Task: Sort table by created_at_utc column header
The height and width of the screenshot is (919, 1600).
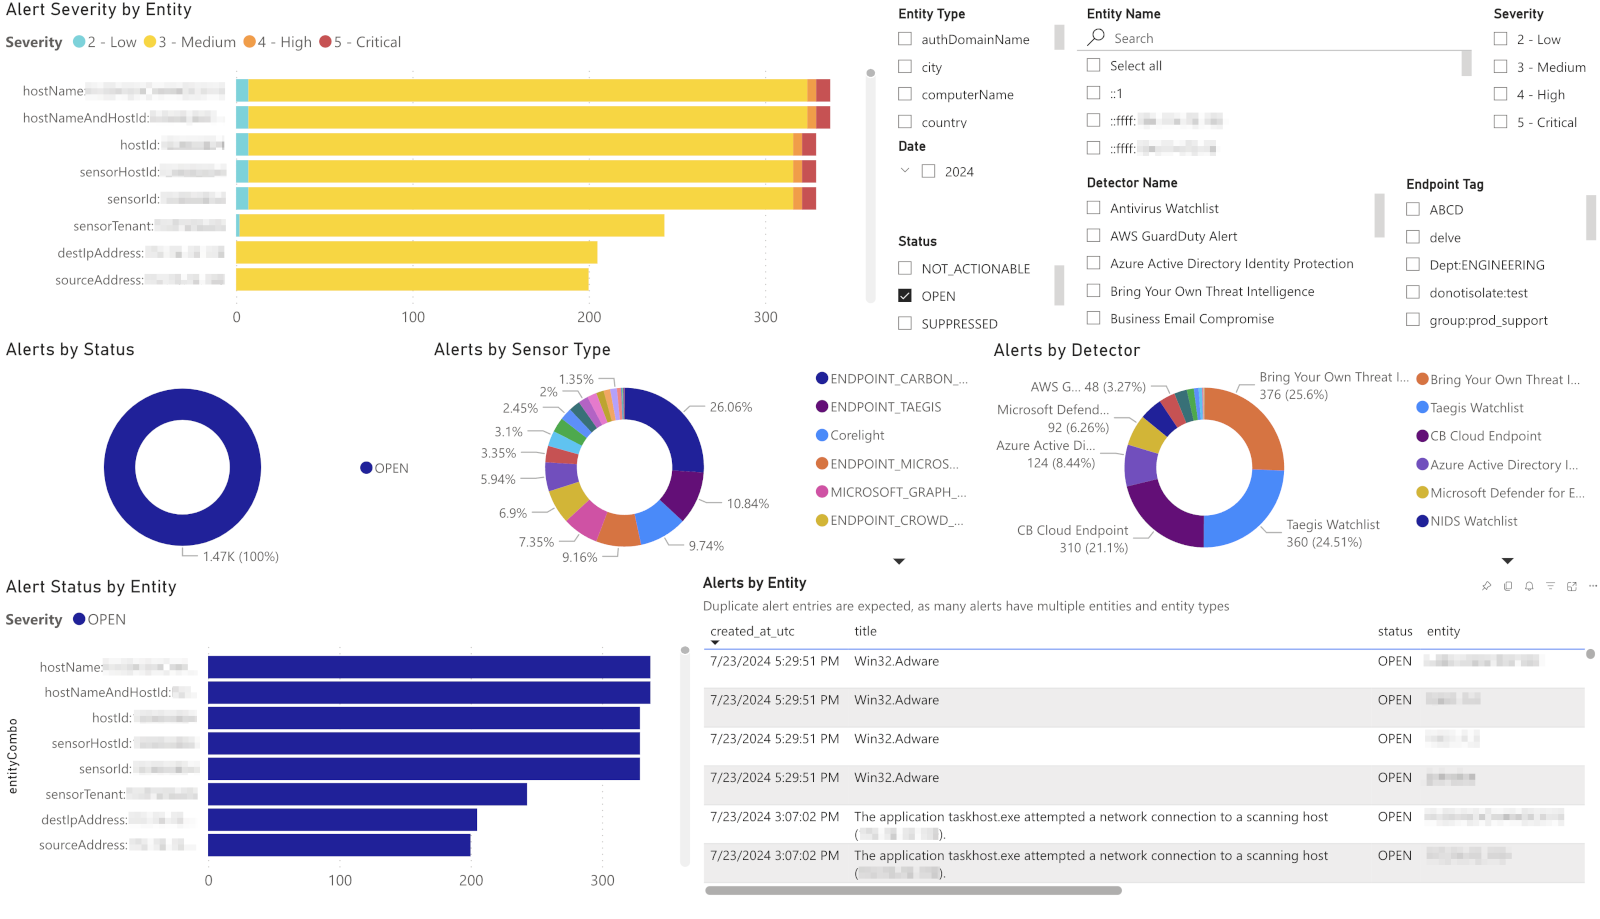Action: (752, 631)
